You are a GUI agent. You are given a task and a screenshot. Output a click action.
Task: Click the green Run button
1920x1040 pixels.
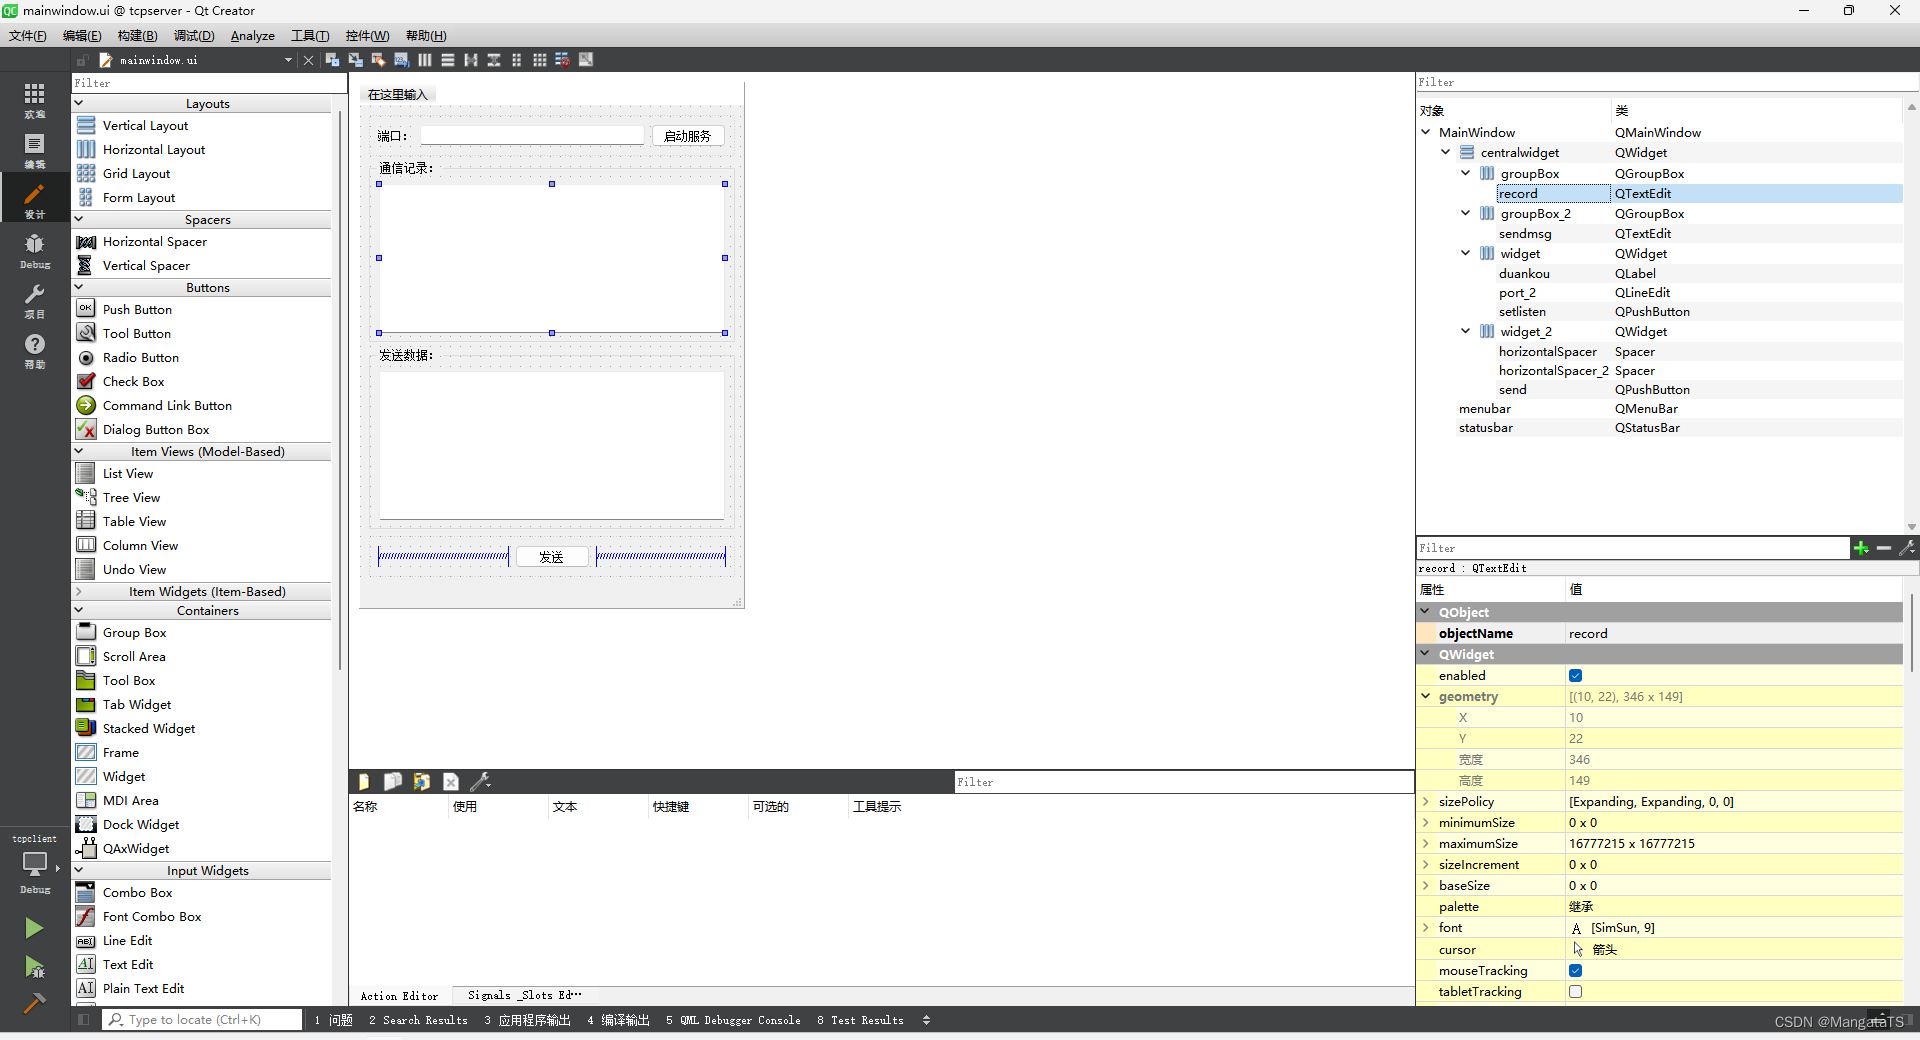click(34, 928)
